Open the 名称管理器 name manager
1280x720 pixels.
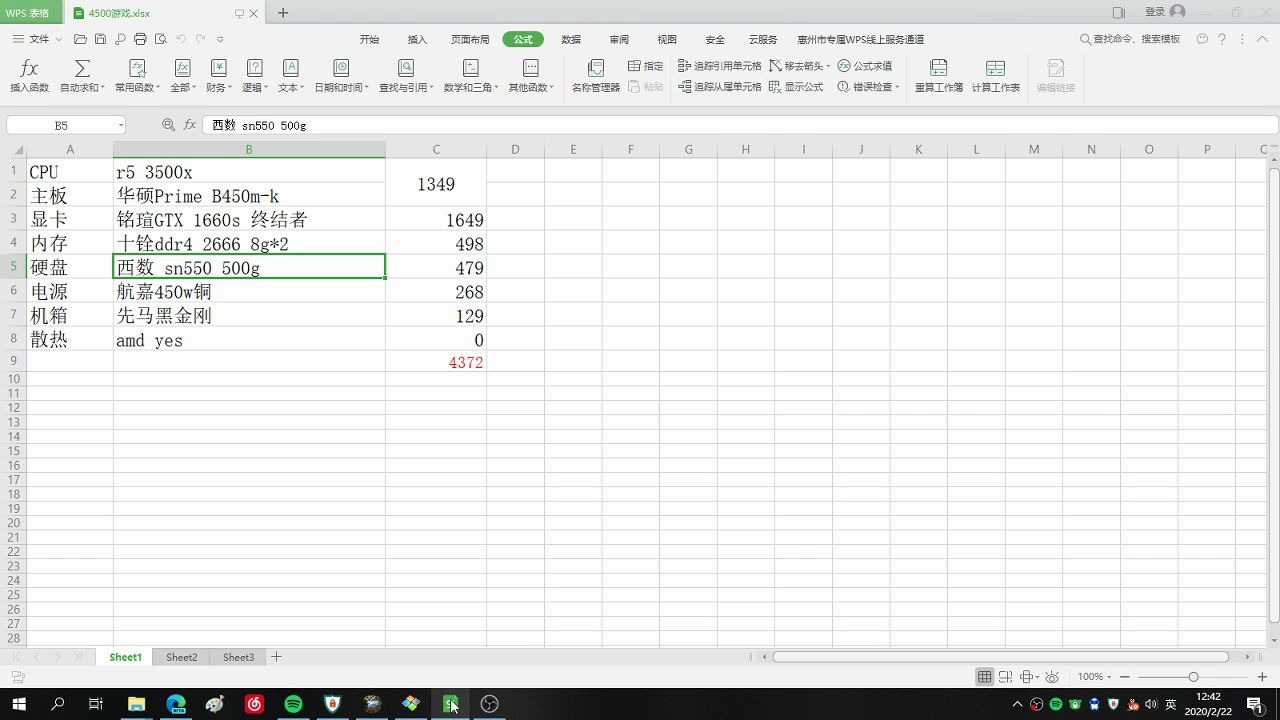[x=596, y=76]
